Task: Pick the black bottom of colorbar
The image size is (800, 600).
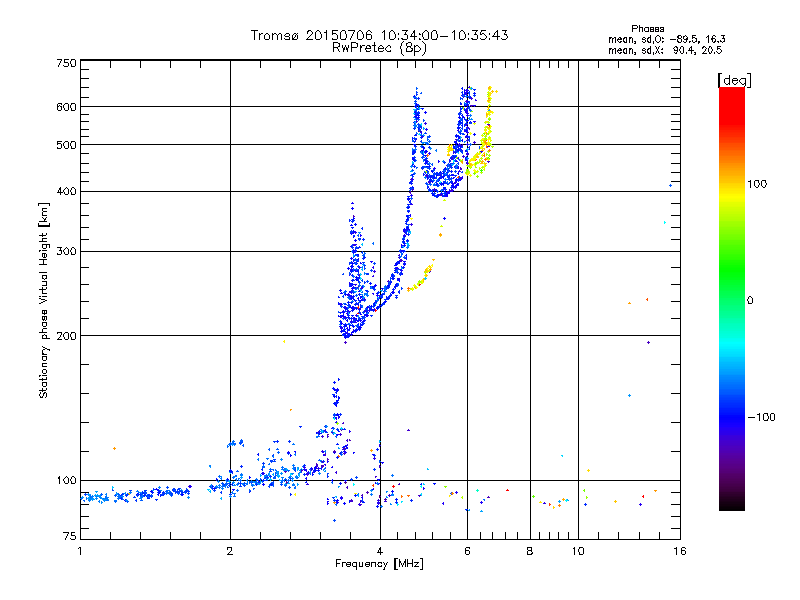Action: [x=732, y=503]
